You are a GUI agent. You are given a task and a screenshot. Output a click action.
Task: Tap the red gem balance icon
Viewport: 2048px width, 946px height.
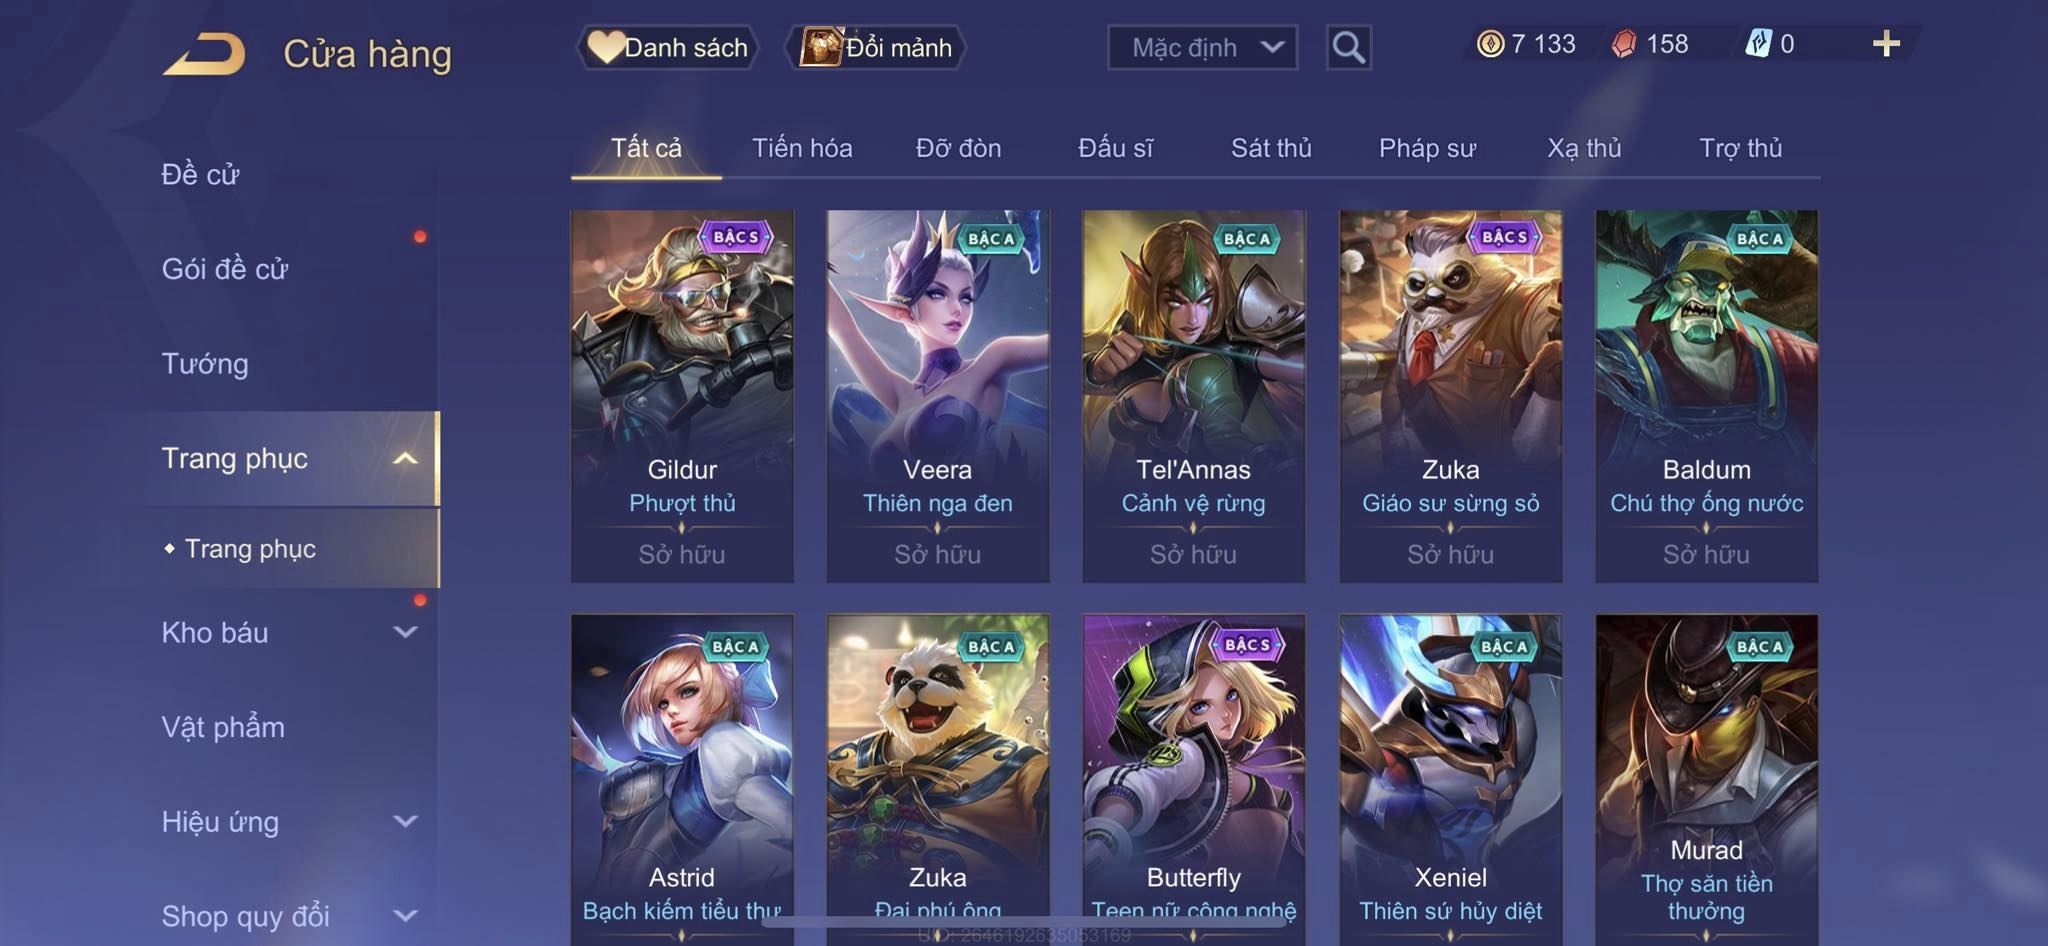point(1624,44)
